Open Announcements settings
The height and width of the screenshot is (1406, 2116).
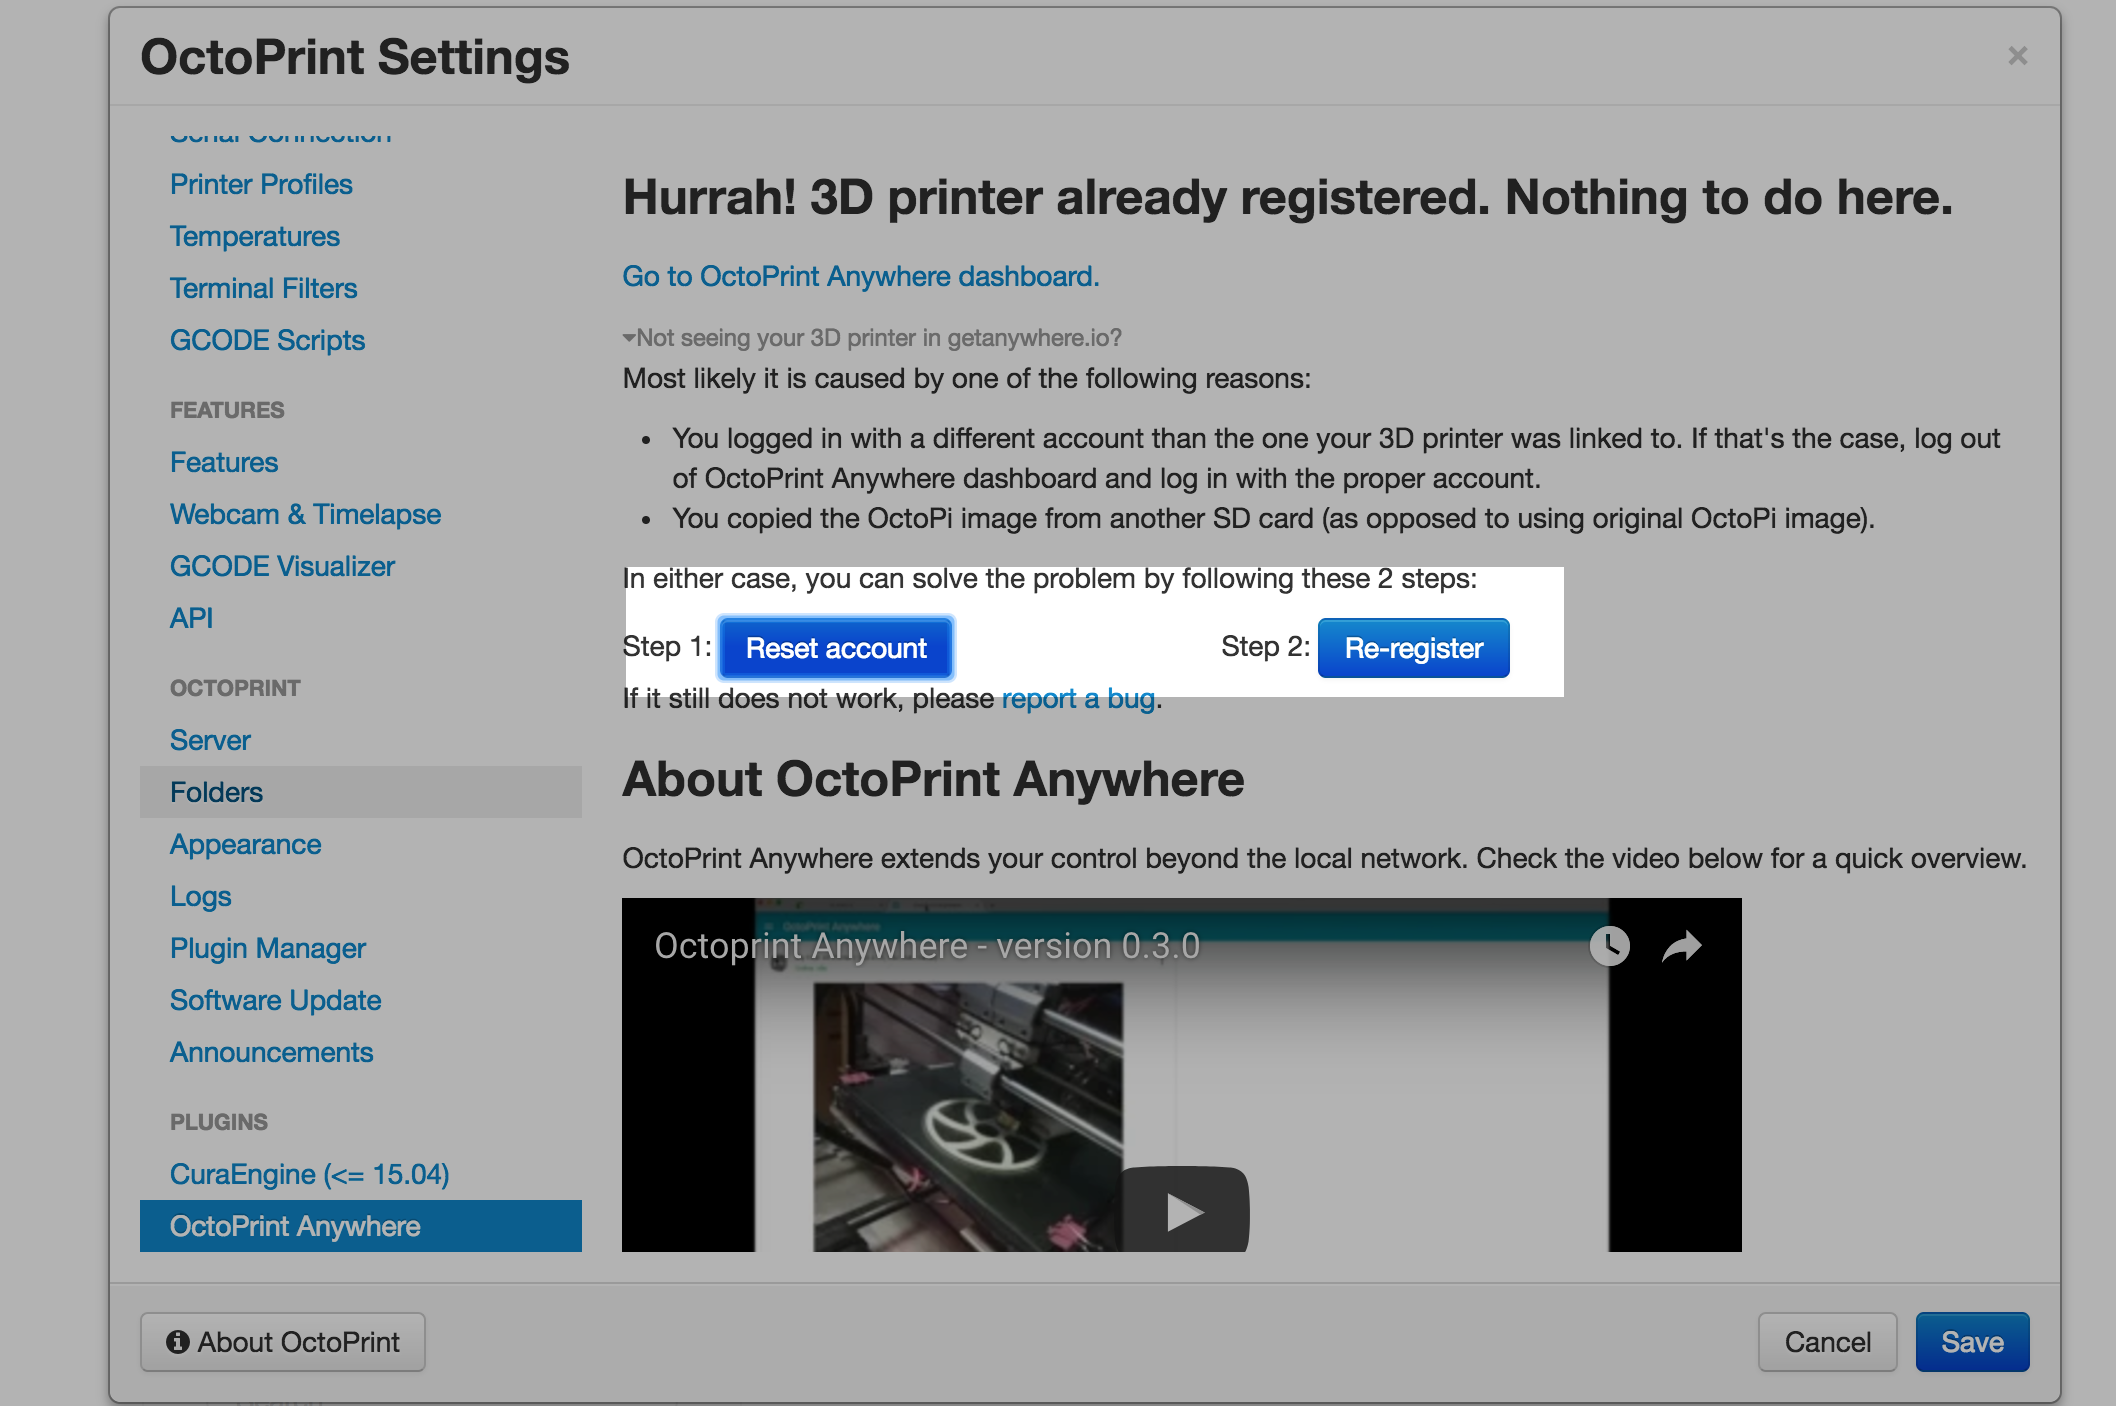[x=271, y=1052]
